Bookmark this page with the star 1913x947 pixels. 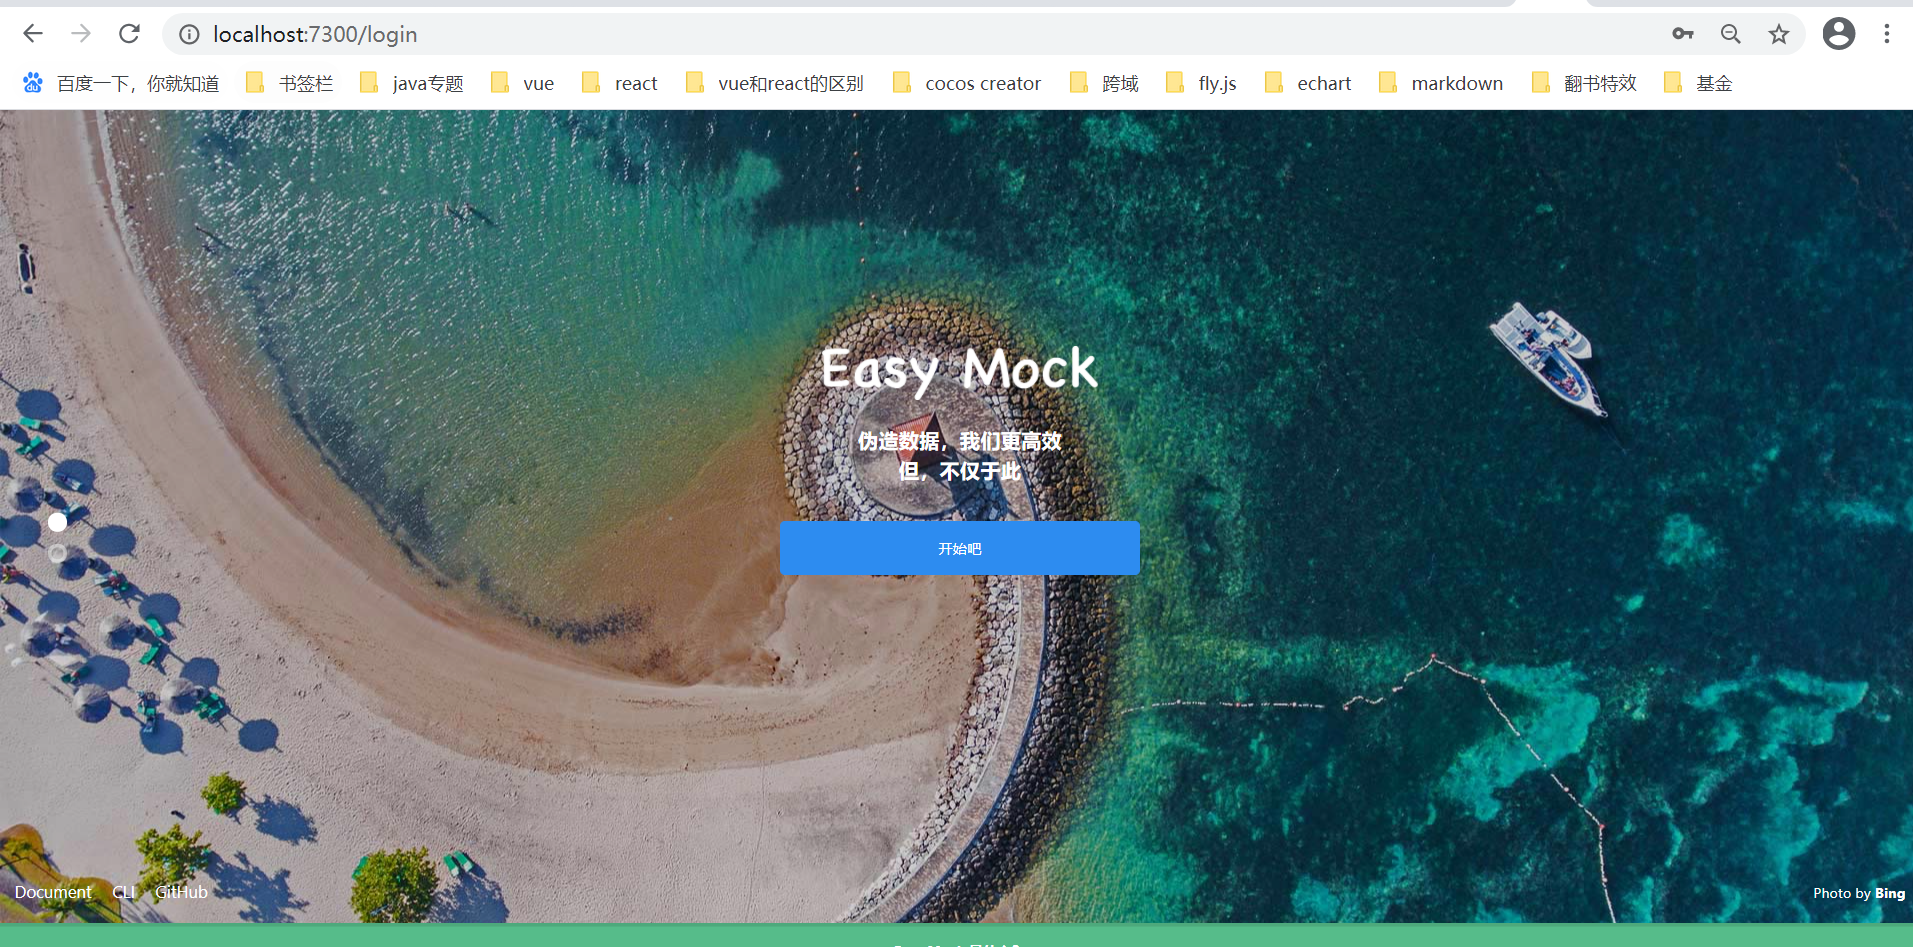(x=1779, y=34)
